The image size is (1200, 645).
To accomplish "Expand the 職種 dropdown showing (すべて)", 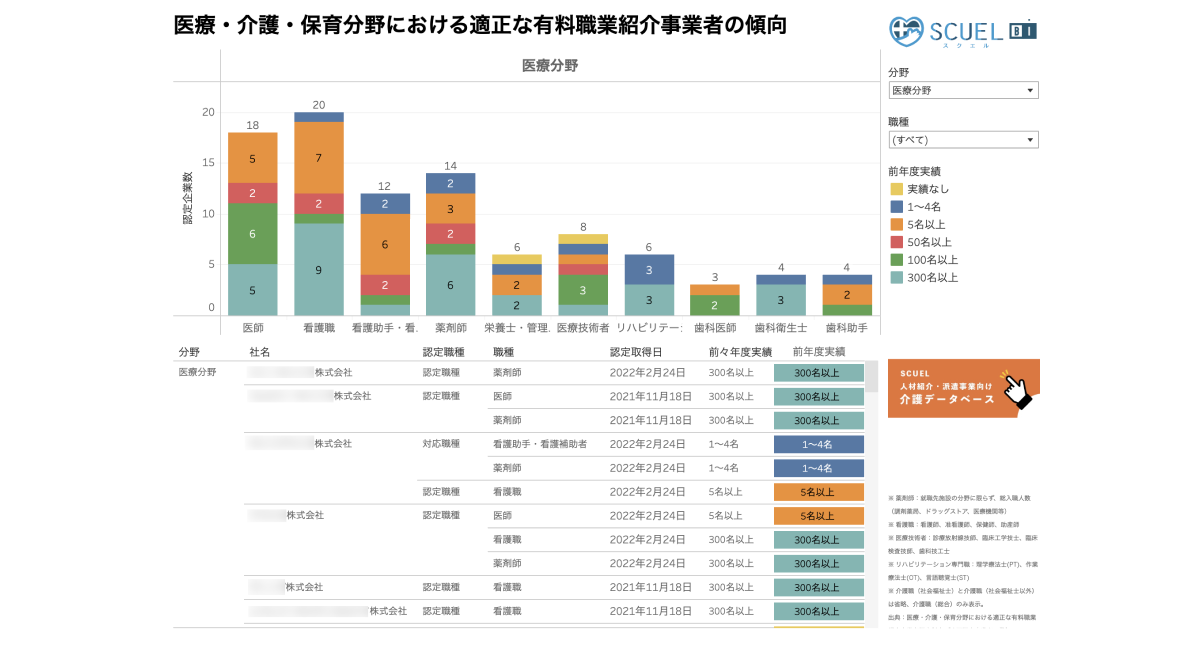I will click(963, 140).
